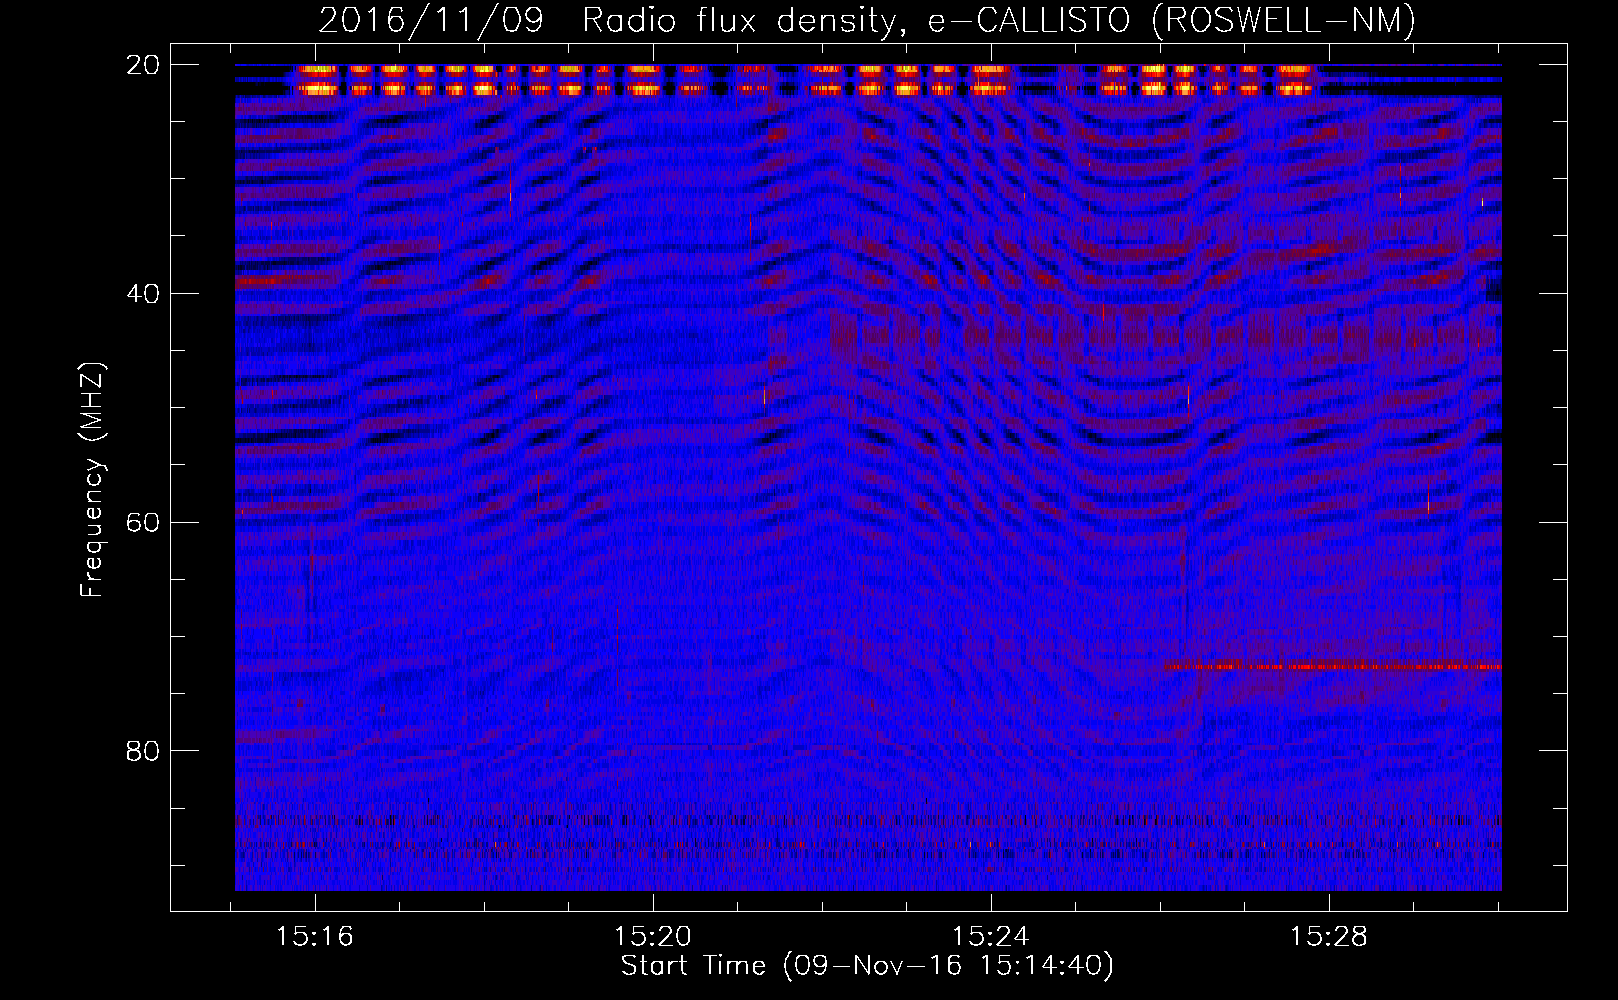This screenshot has width=1618, height=1000.
Task: Click the 40 frequency tick label
Action: 143,294
